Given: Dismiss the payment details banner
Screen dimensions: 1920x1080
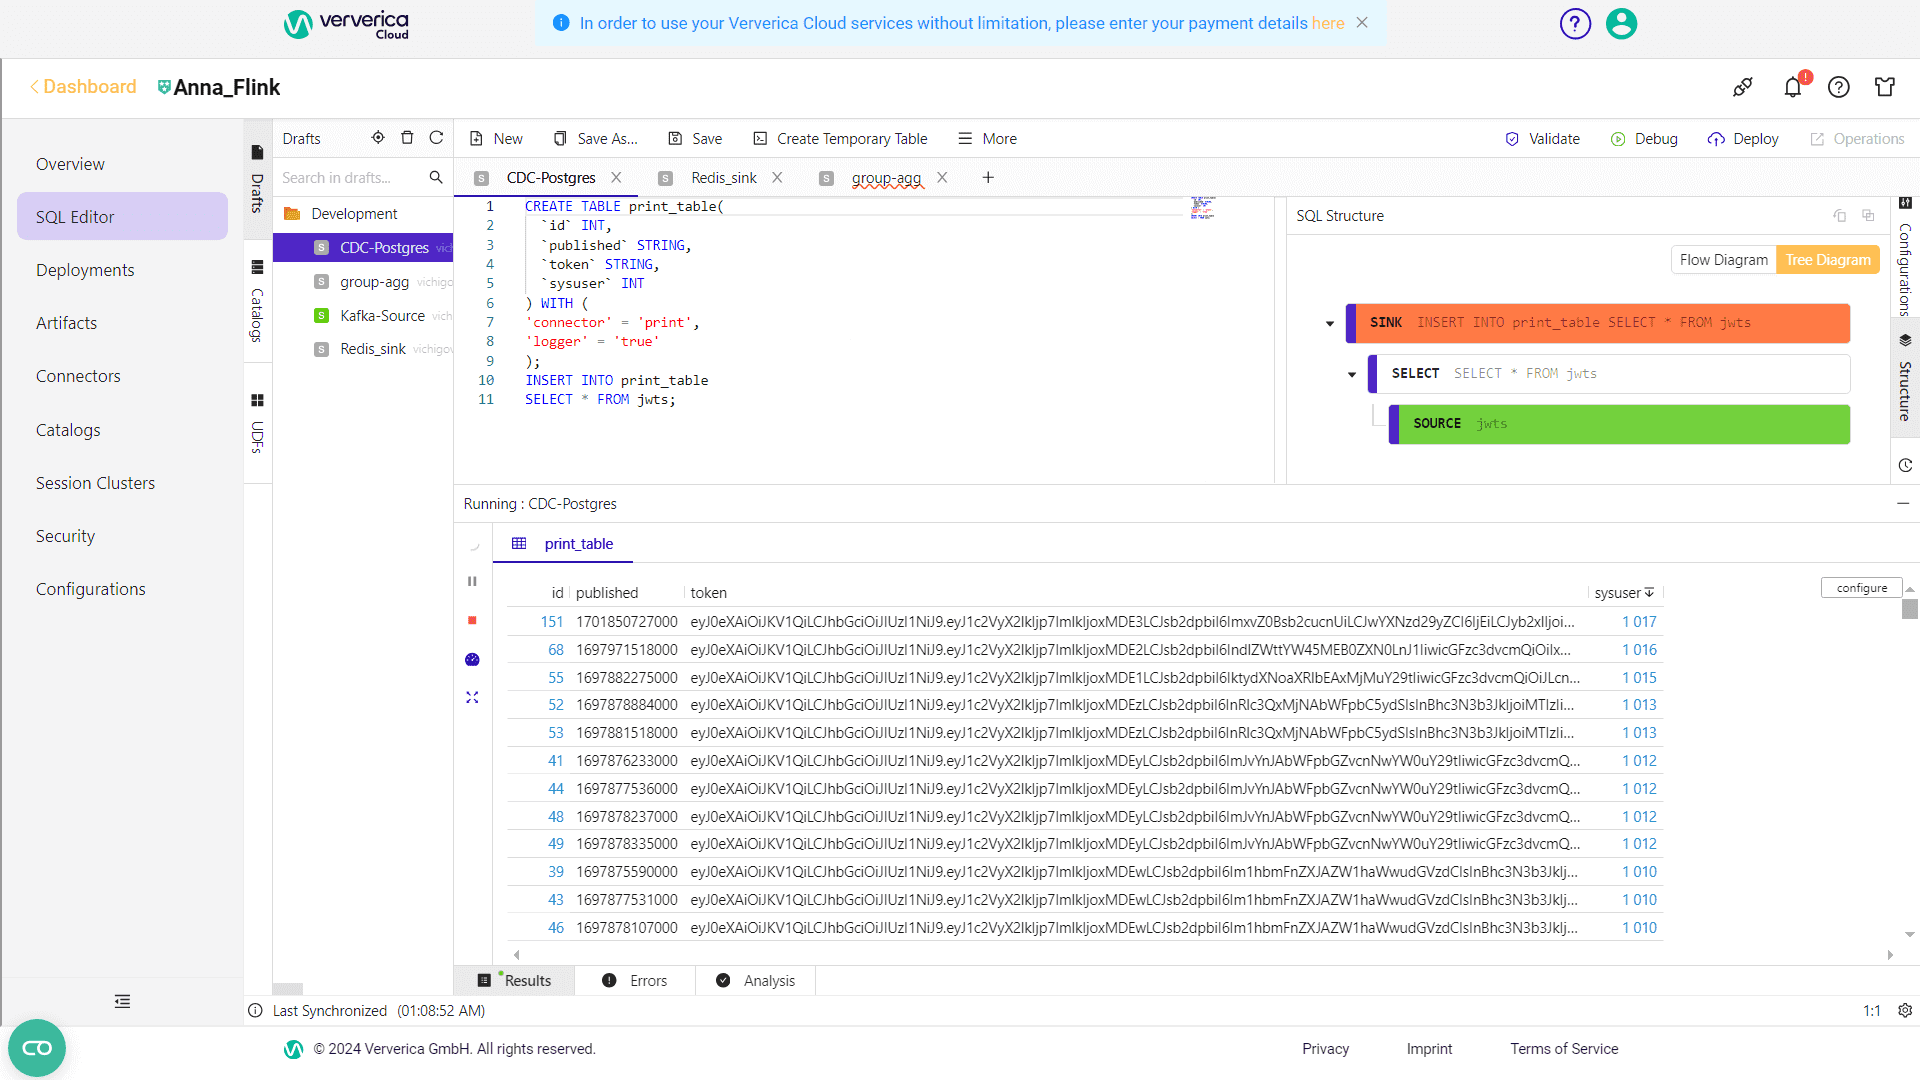Looking at the screenshot, I should [1362, 22].
